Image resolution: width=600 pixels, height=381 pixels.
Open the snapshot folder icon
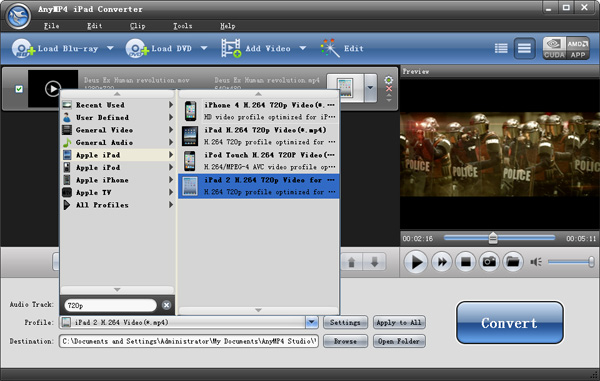(513, 262)
